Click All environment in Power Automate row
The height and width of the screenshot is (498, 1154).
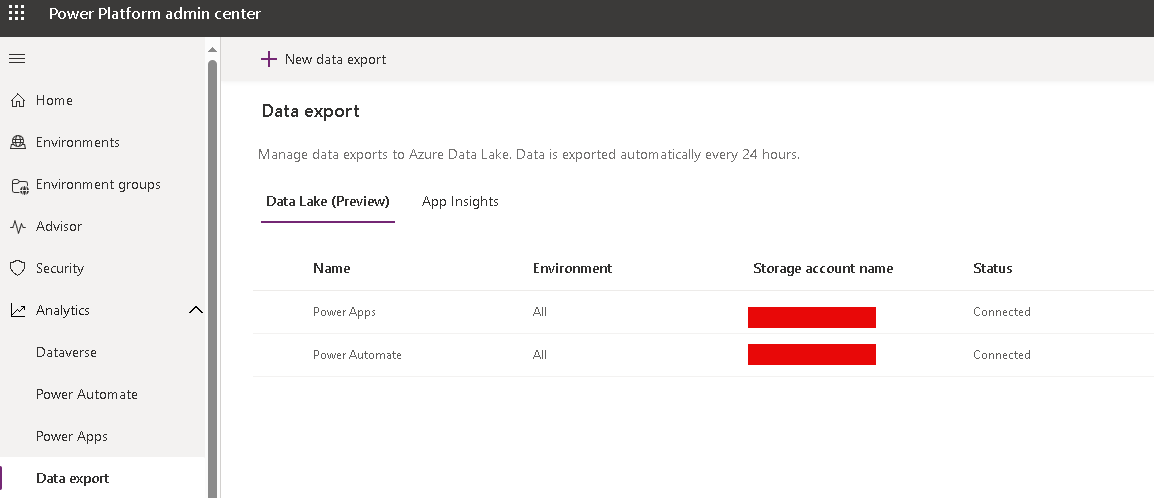pos(539,355)
